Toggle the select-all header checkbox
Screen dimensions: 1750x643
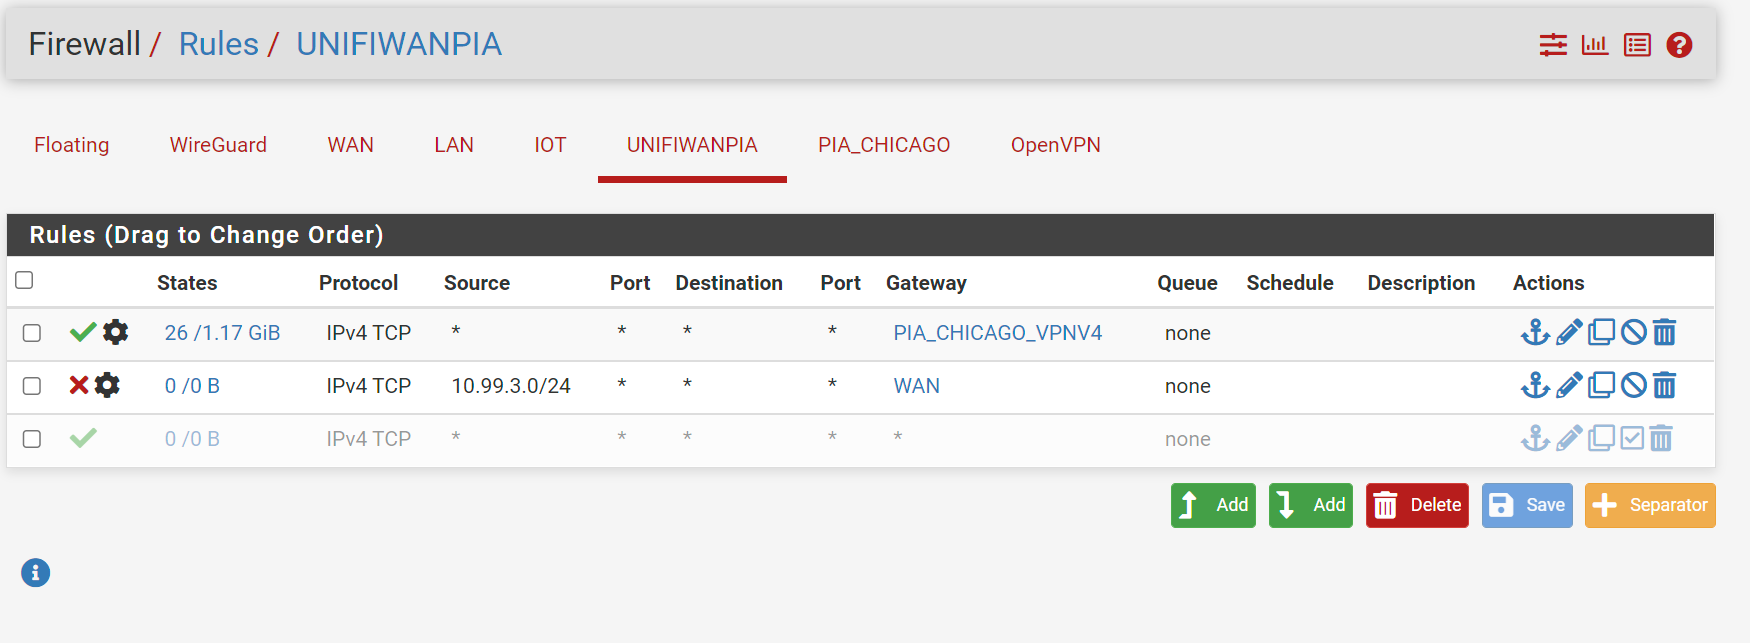click(25, 280)
